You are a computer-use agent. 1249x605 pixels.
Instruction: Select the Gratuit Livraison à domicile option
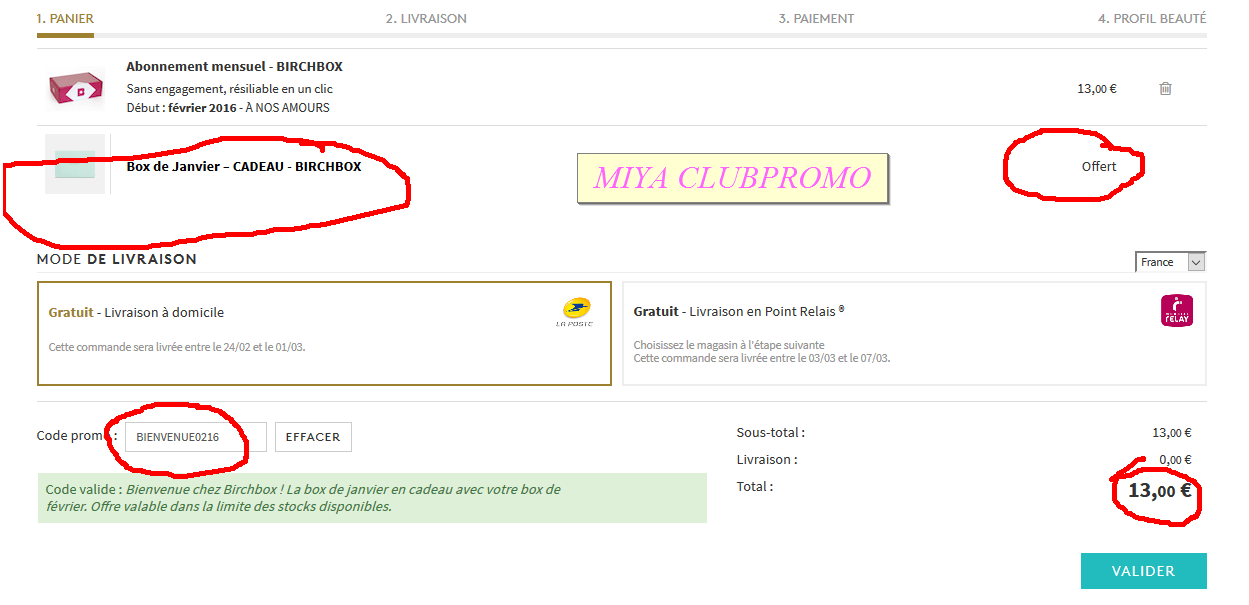324,333
